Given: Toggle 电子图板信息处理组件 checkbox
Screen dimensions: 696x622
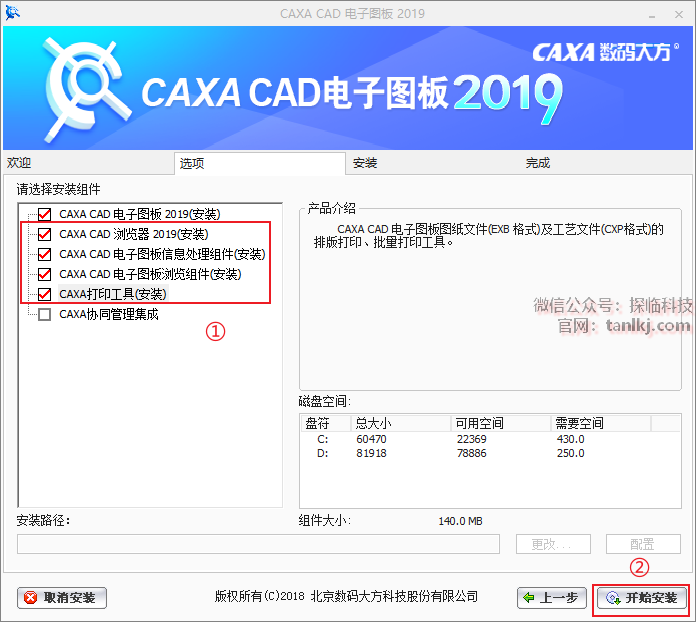Looking at the screenshot, I should [x=44, y=254].
